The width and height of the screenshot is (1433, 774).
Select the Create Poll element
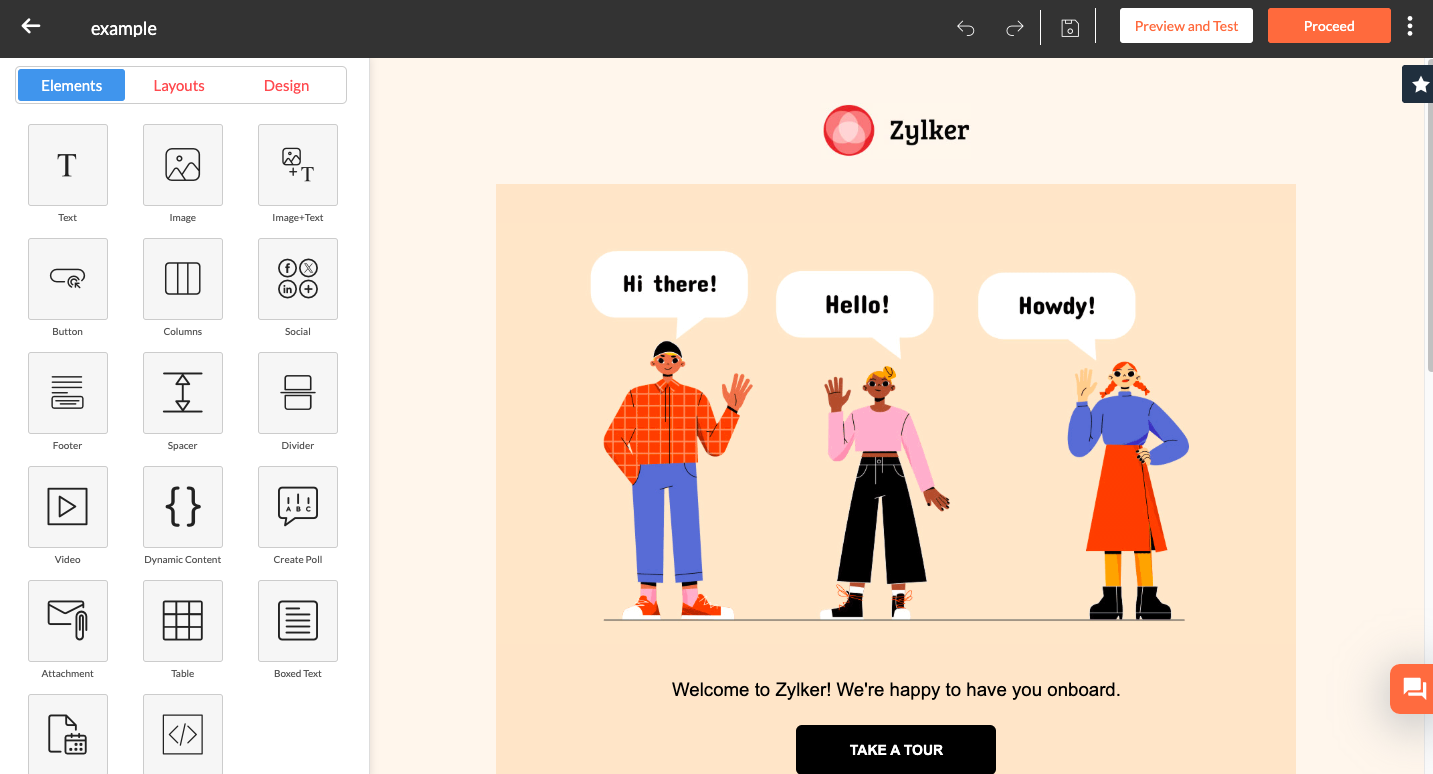[298, 507]
